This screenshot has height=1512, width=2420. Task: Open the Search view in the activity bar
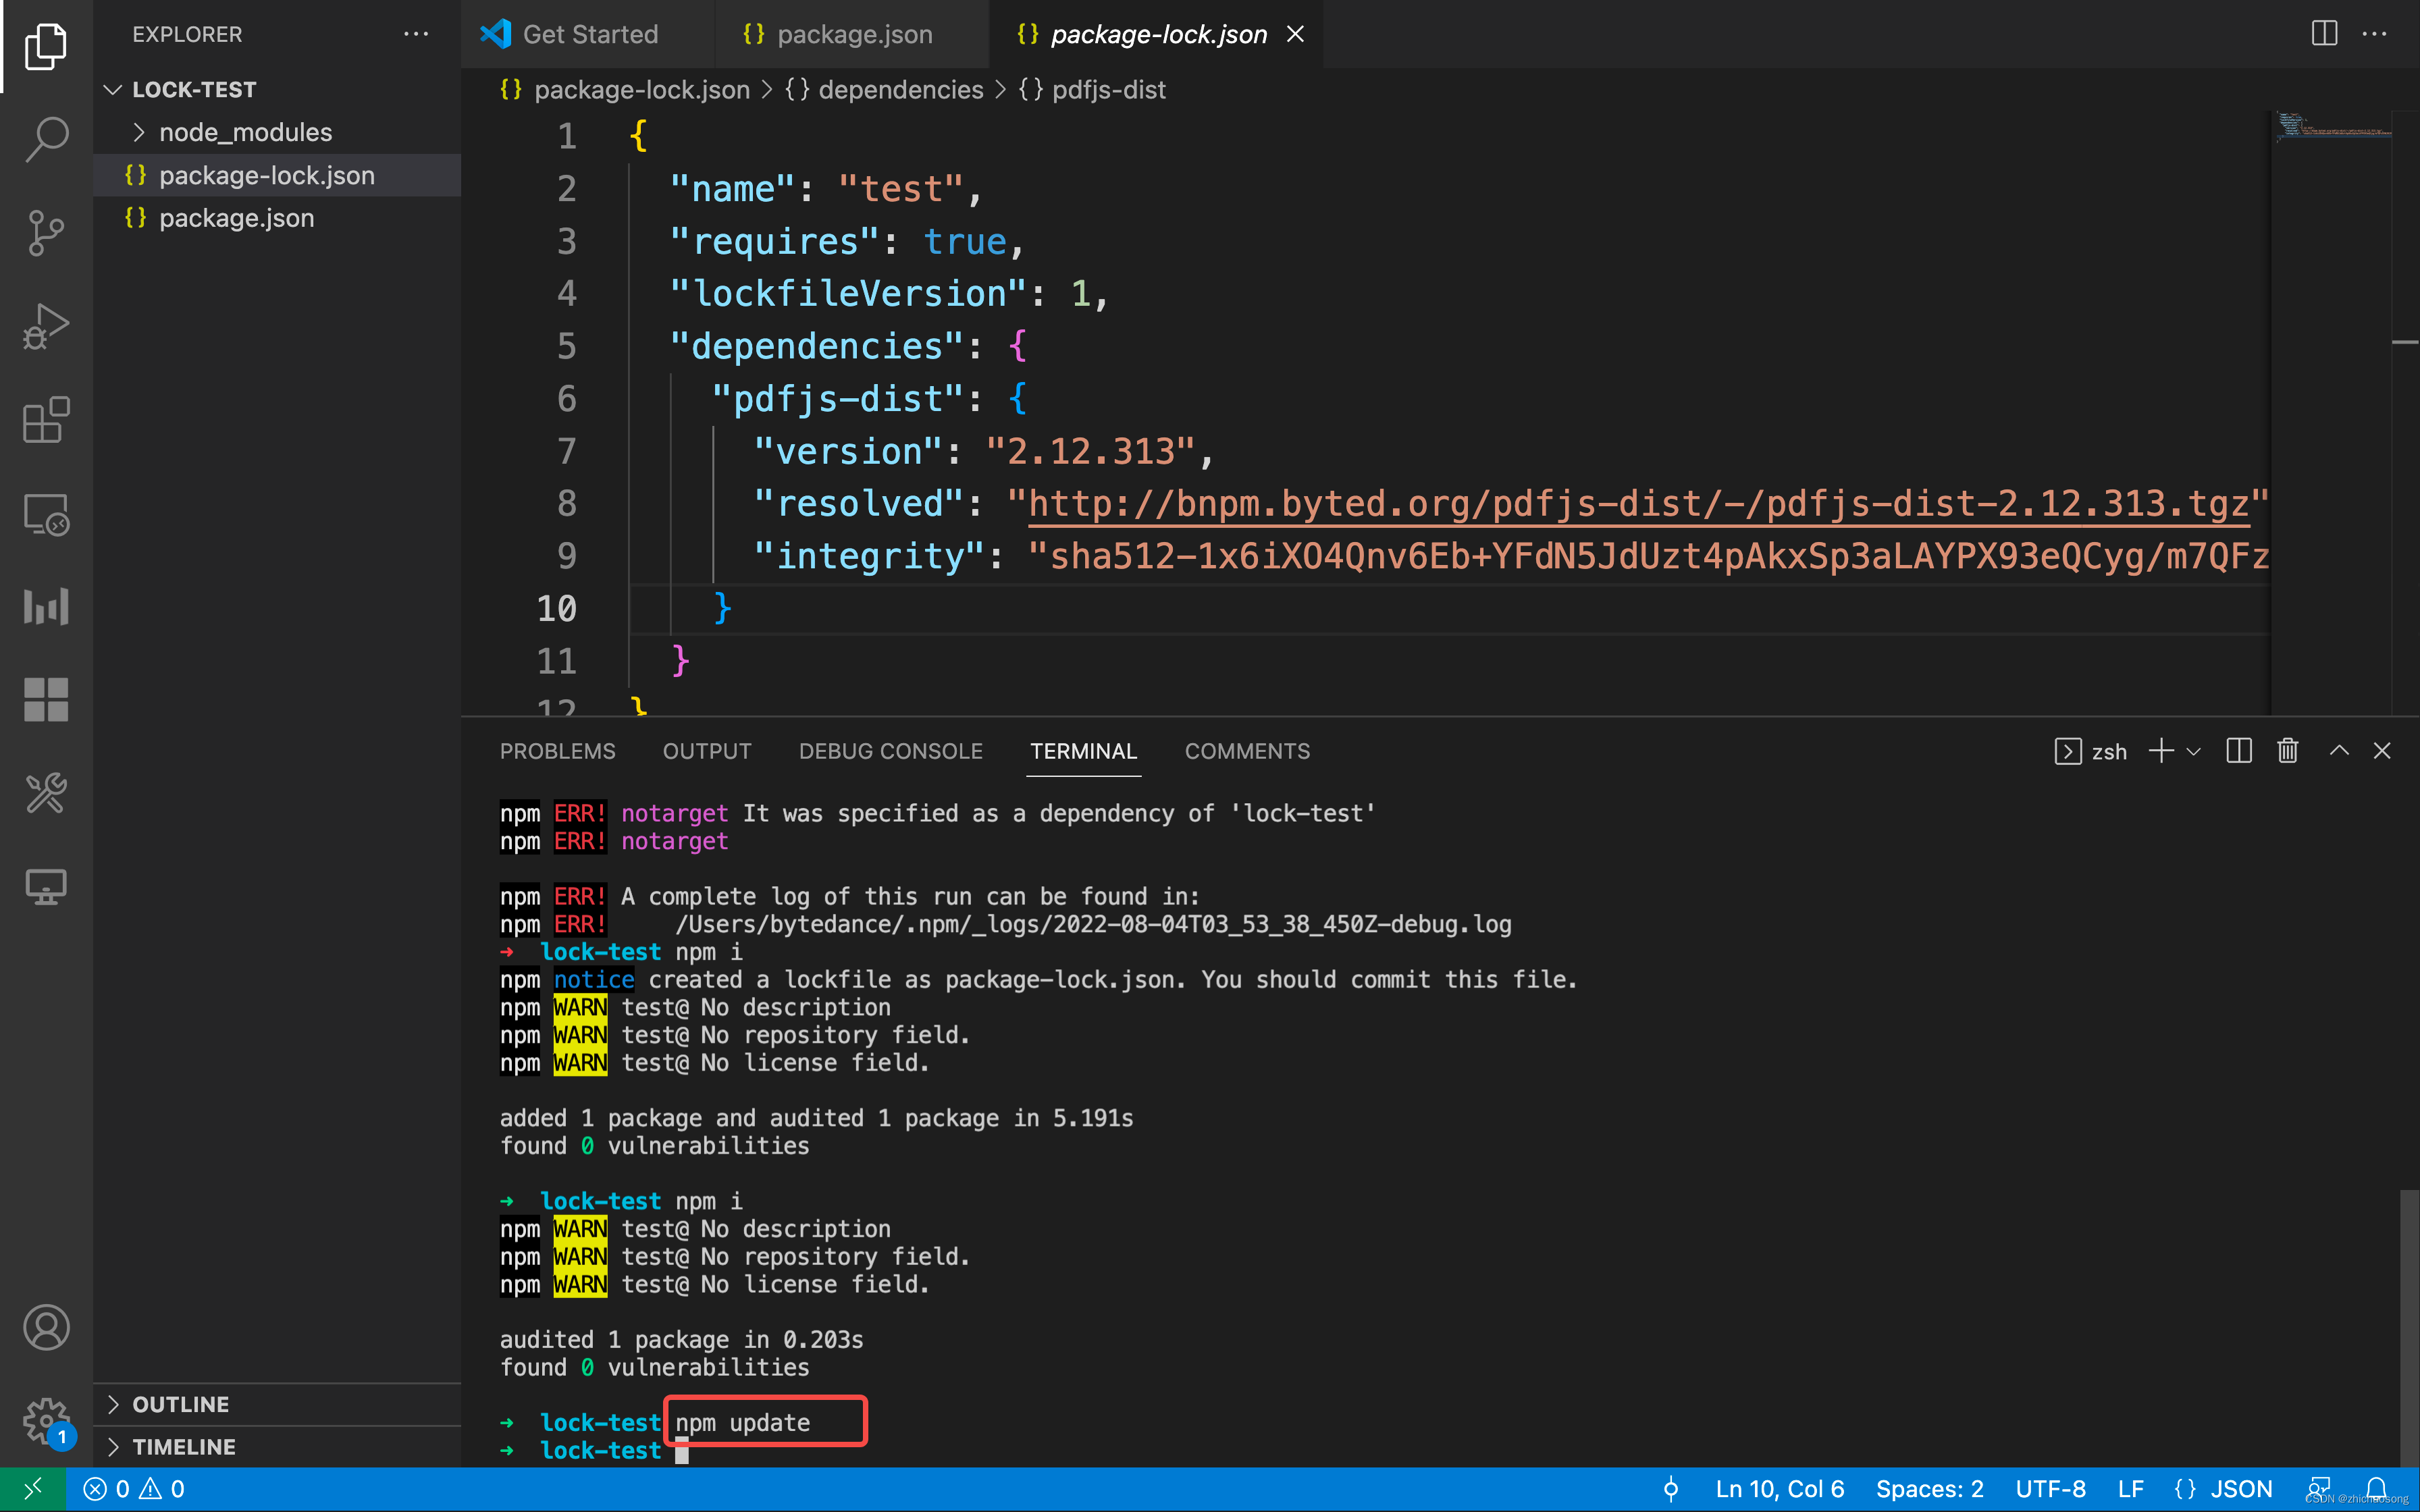click(45, 139)
